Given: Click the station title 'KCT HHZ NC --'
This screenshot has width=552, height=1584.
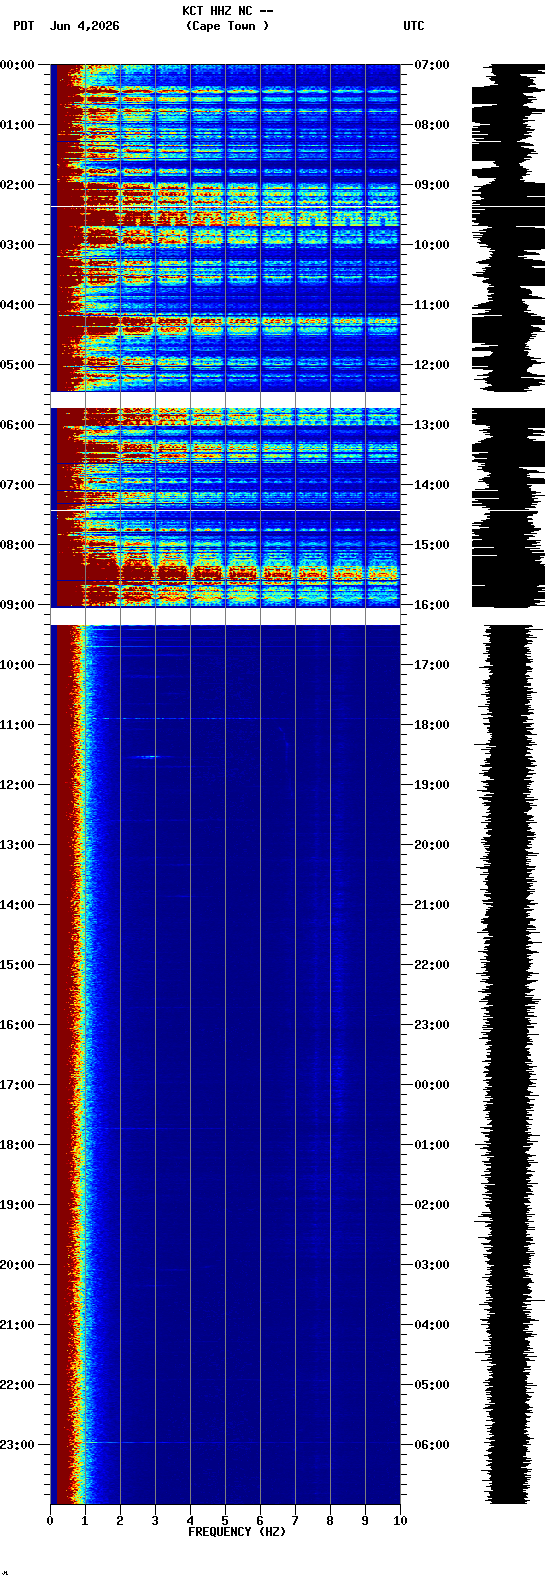Looking at the screenshot, I should [227, 11].
